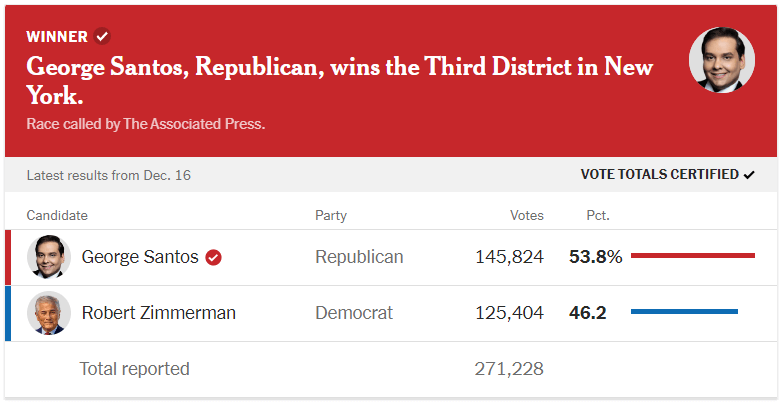The width and height of the screenshot is (780, 408).
Task: Open George Santos's large banner portrait
Action: tap(722, 61)
